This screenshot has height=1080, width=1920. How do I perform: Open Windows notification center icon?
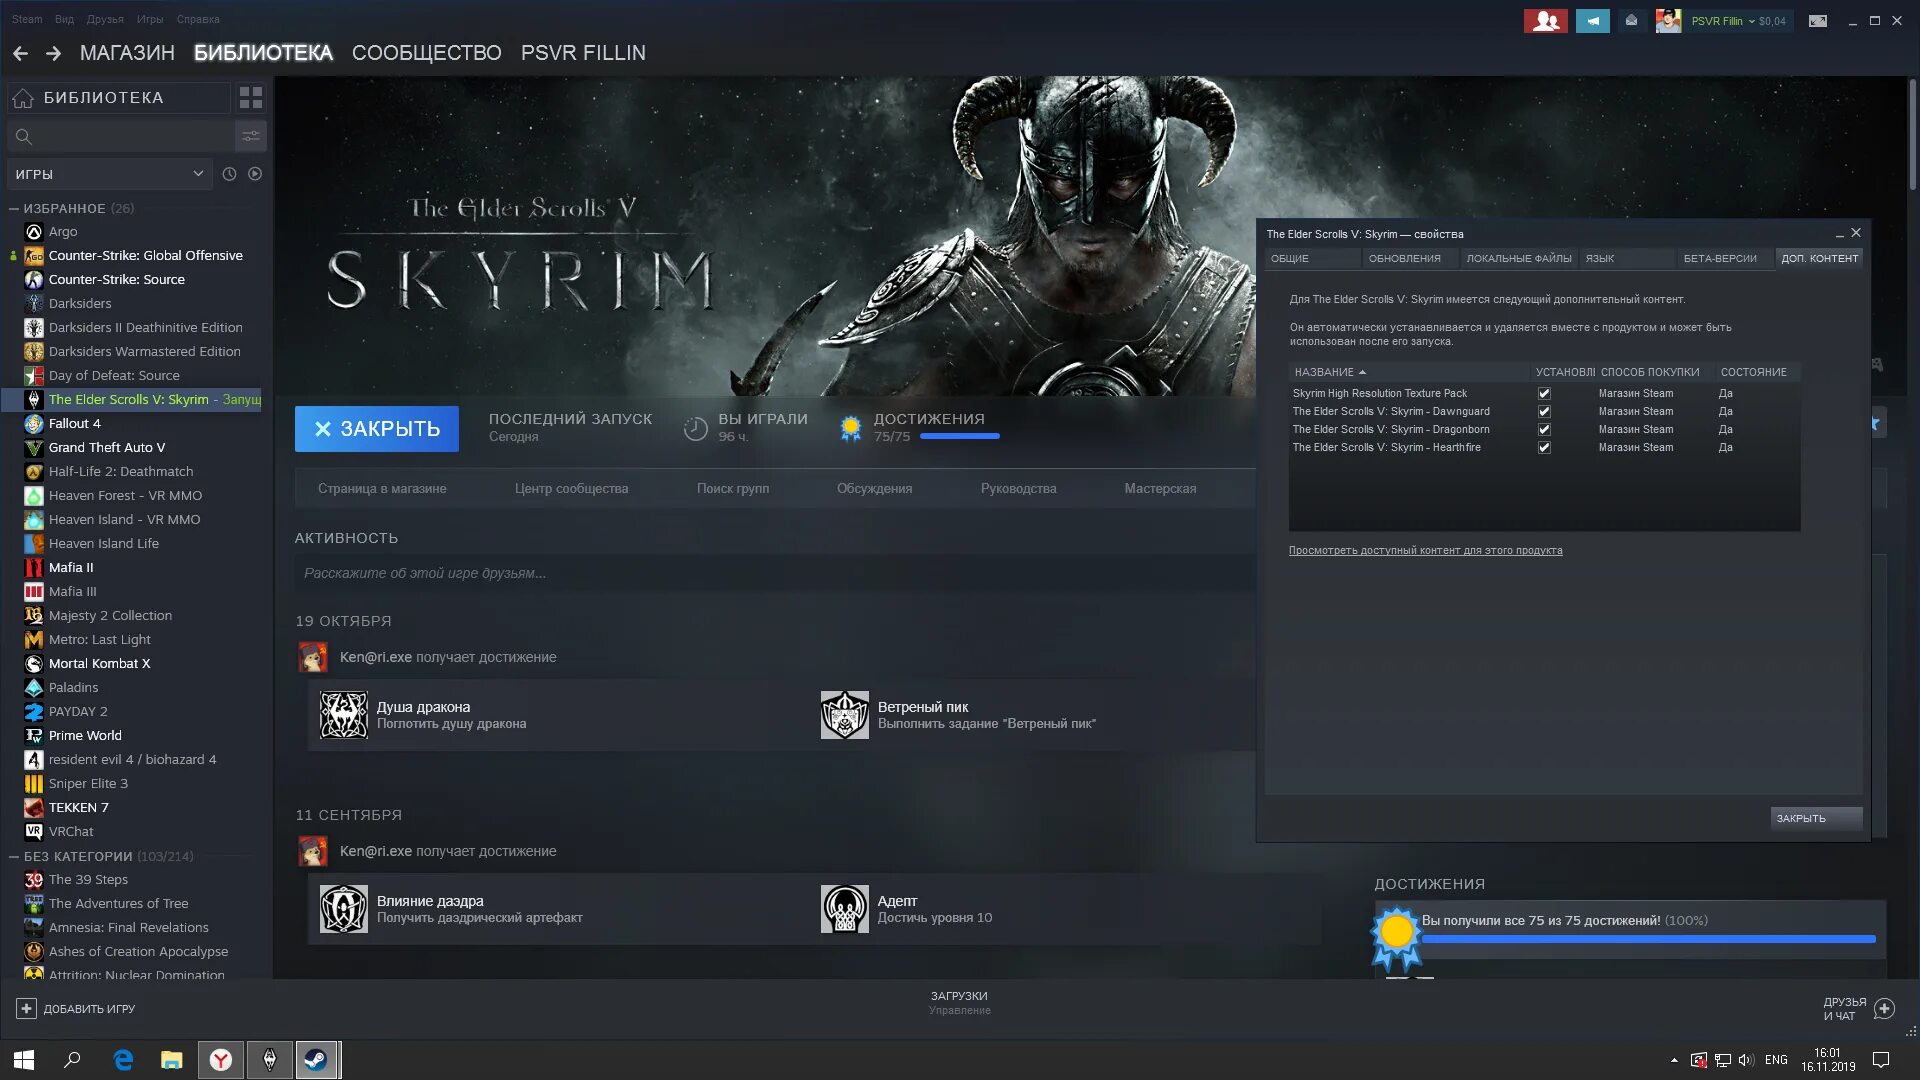(1881, 1060)
